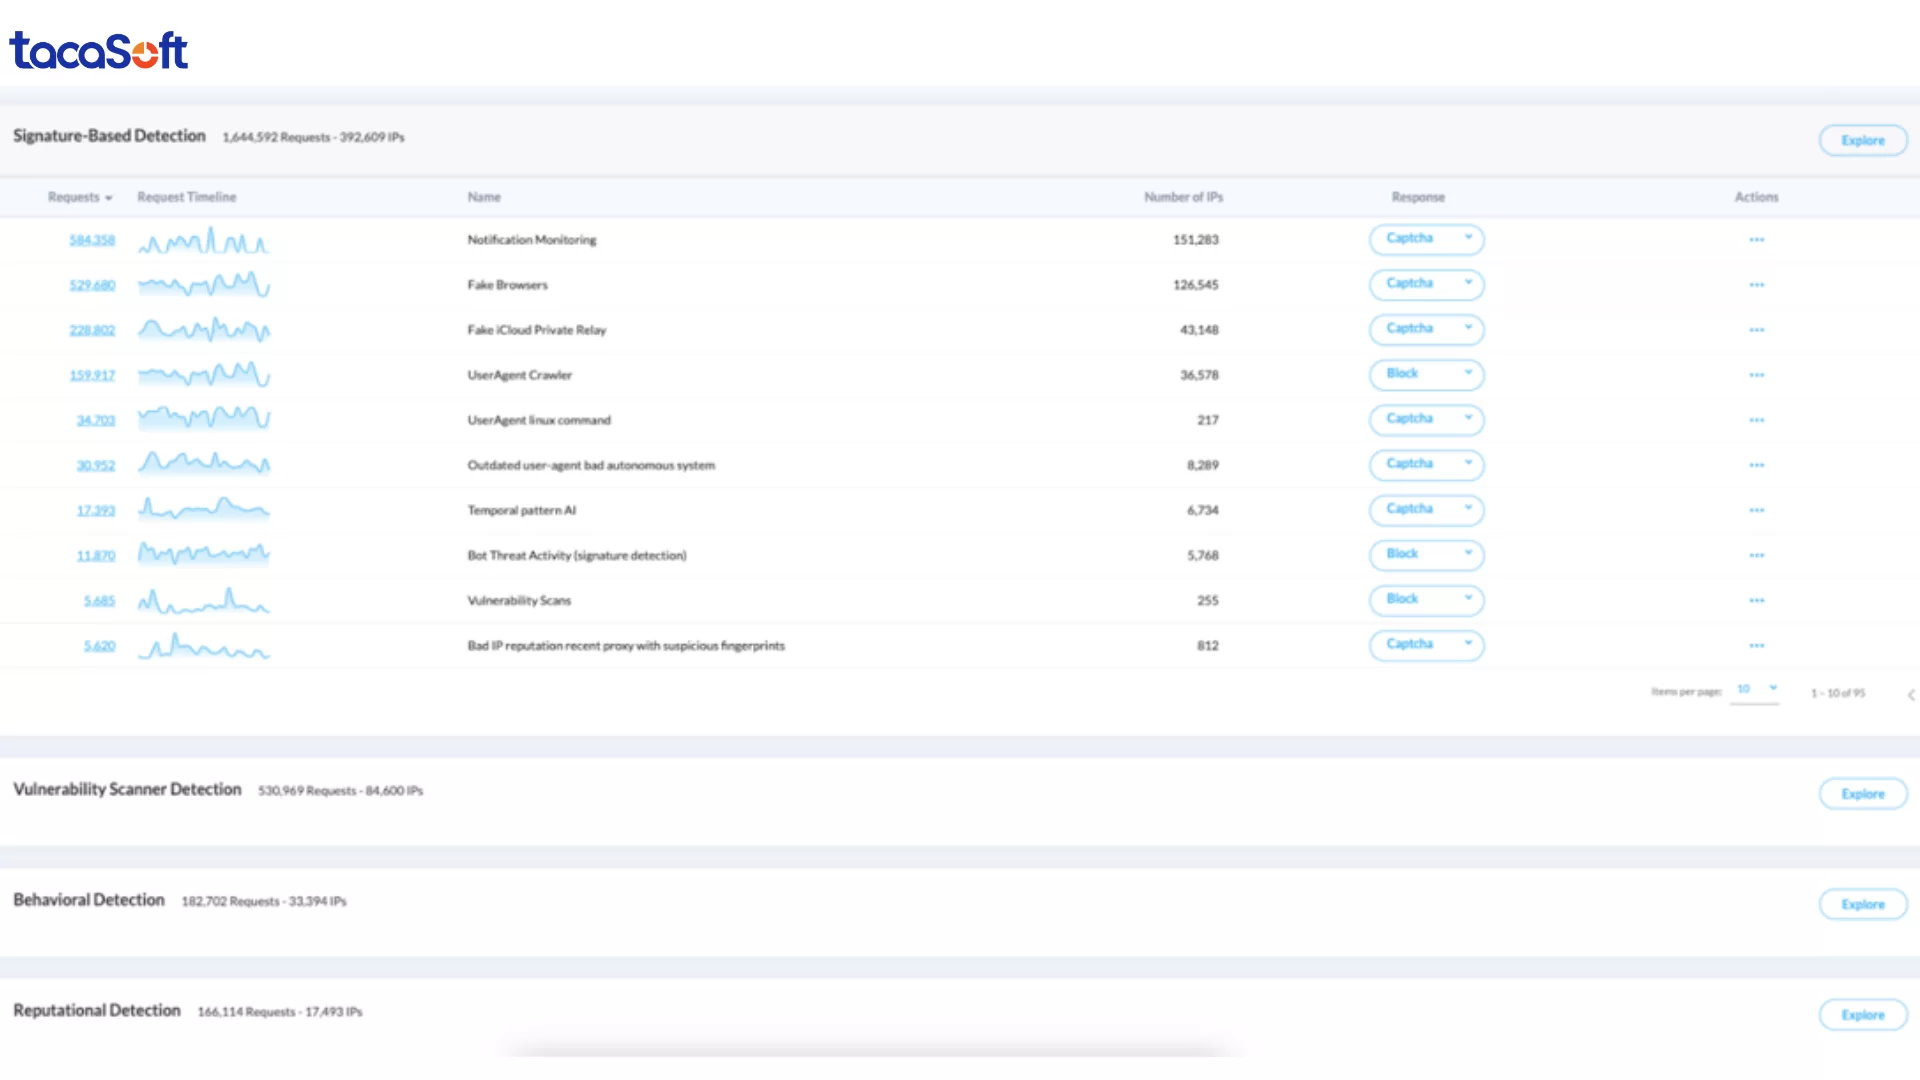The image size is (1920, 1080).
Task: Select IP count 151,283
Action: tap(1196, 240)
